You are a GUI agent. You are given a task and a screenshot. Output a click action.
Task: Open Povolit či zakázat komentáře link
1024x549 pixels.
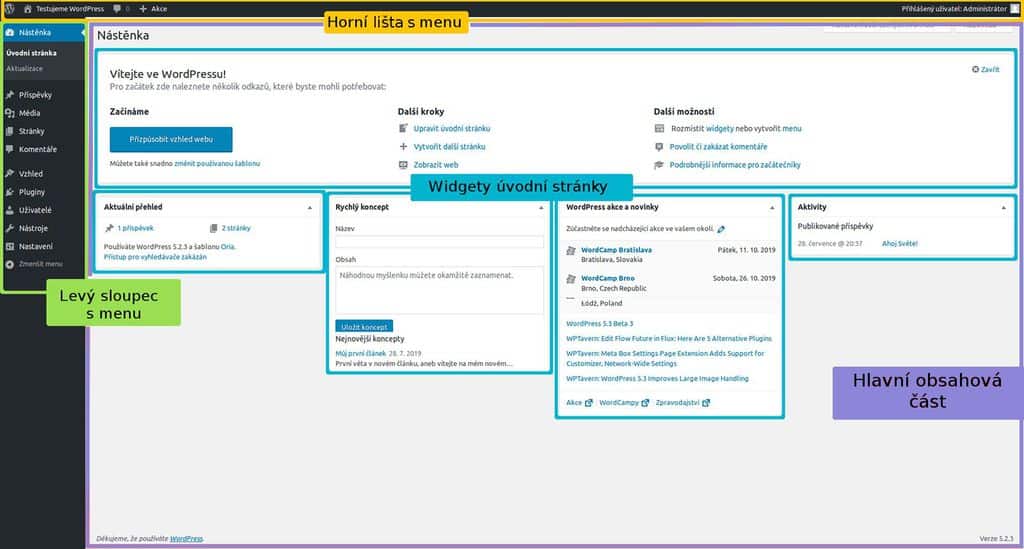coord(718,147)
